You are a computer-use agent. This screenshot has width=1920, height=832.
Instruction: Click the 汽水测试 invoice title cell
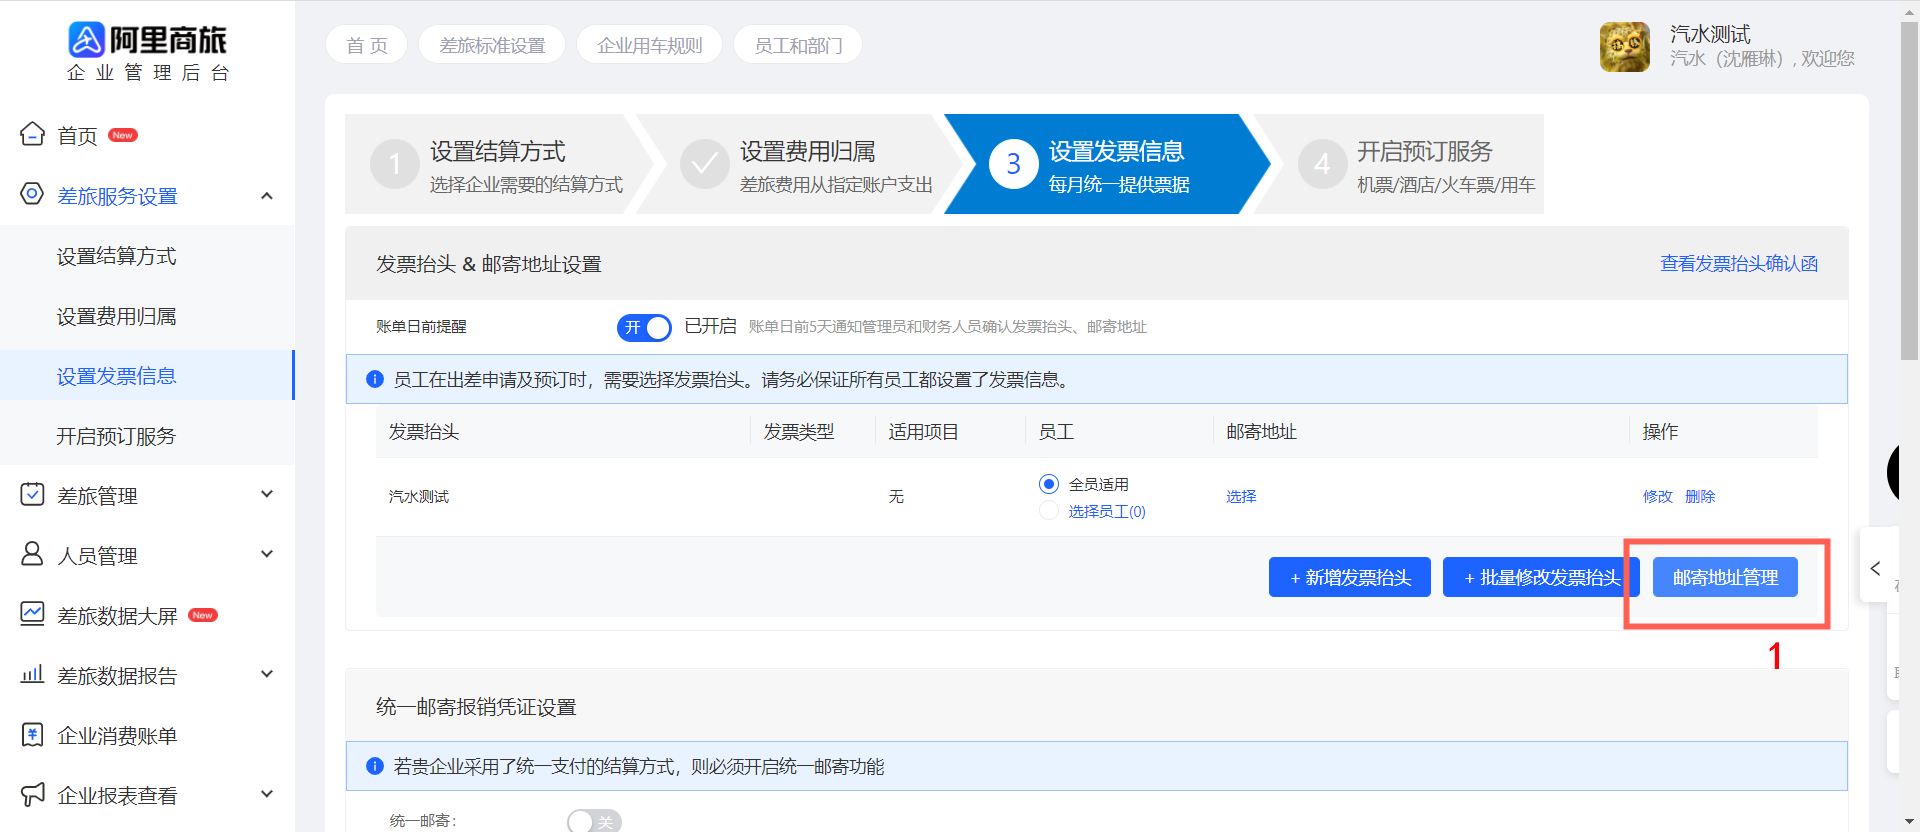419,496
